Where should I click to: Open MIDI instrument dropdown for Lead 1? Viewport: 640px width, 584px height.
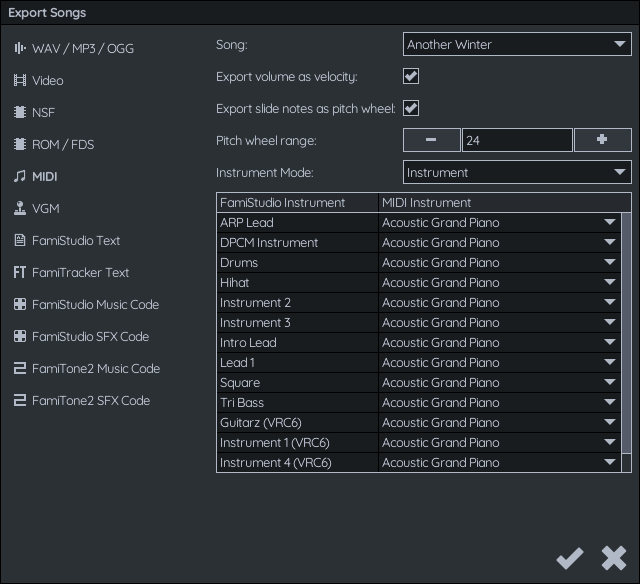[x=499, y=362]
